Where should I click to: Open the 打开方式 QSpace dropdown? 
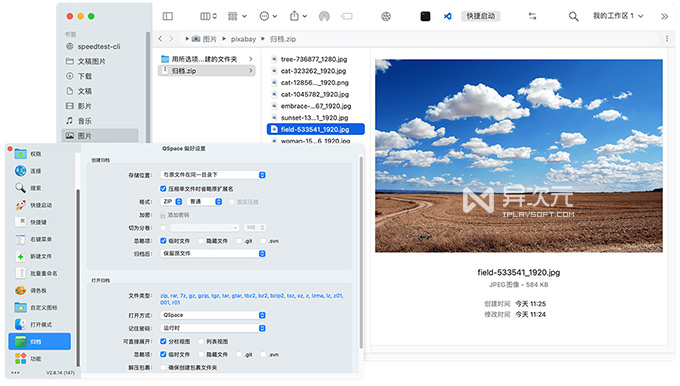pos(213,315)
